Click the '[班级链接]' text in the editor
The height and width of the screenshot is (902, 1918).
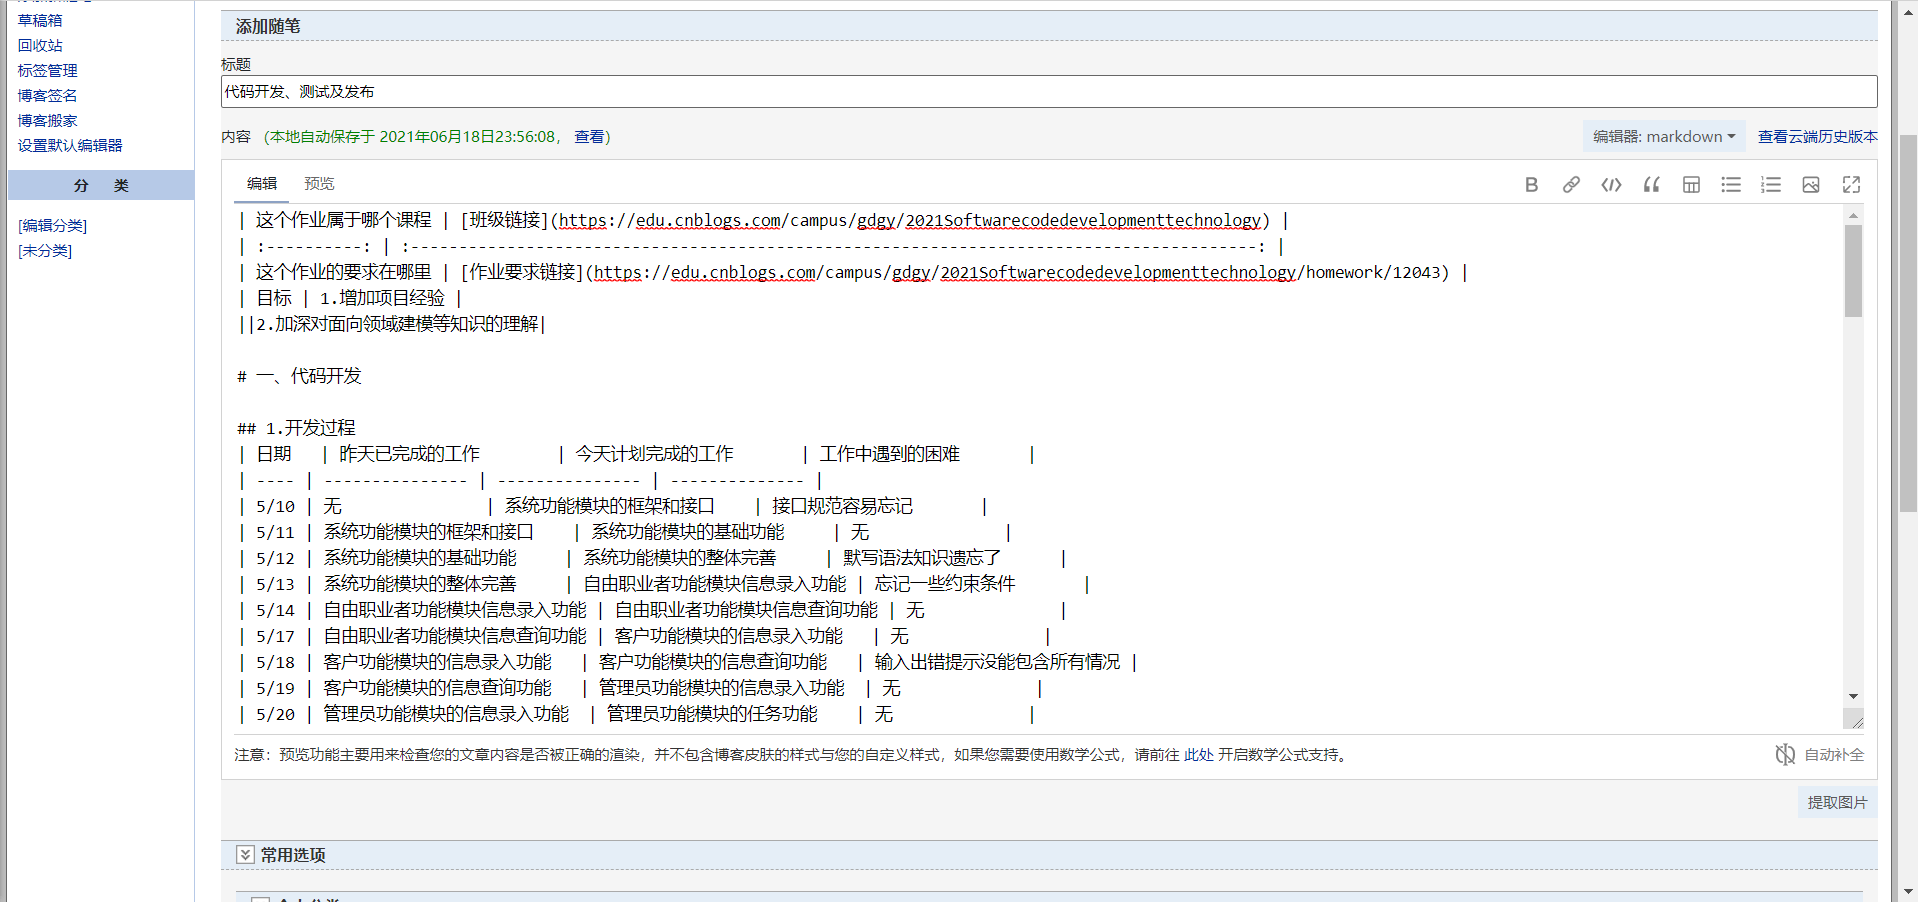[504, 220]
